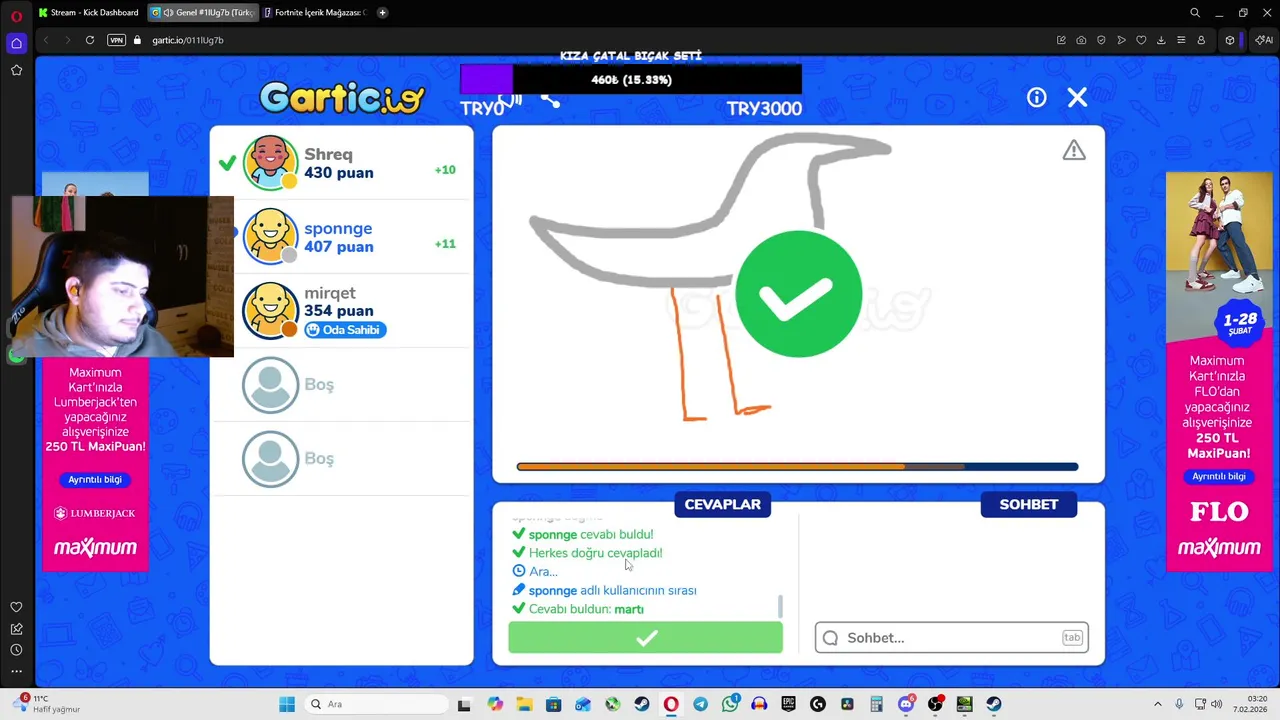The height and width of the screenshot is (720, 1280).
Task: Report the drawing with the warning triangle
Action: [x=1074, y=150]
